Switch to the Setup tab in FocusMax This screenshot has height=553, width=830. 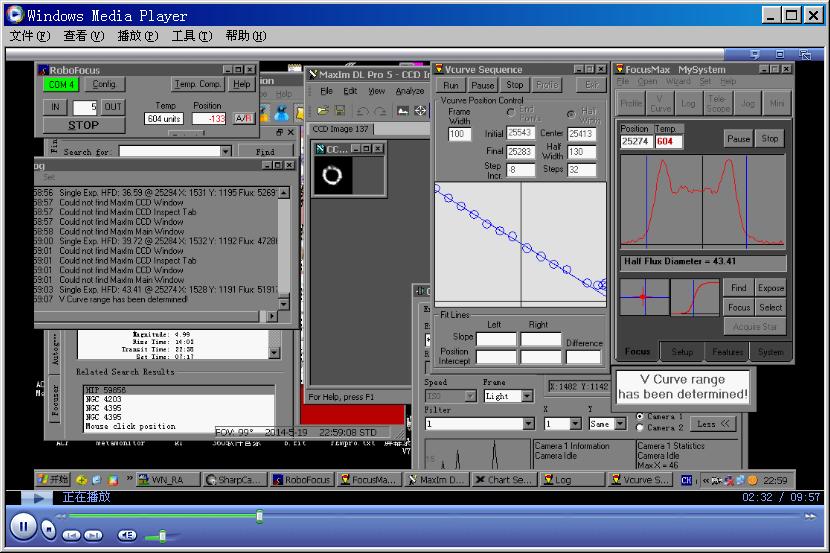coord(682,351)
